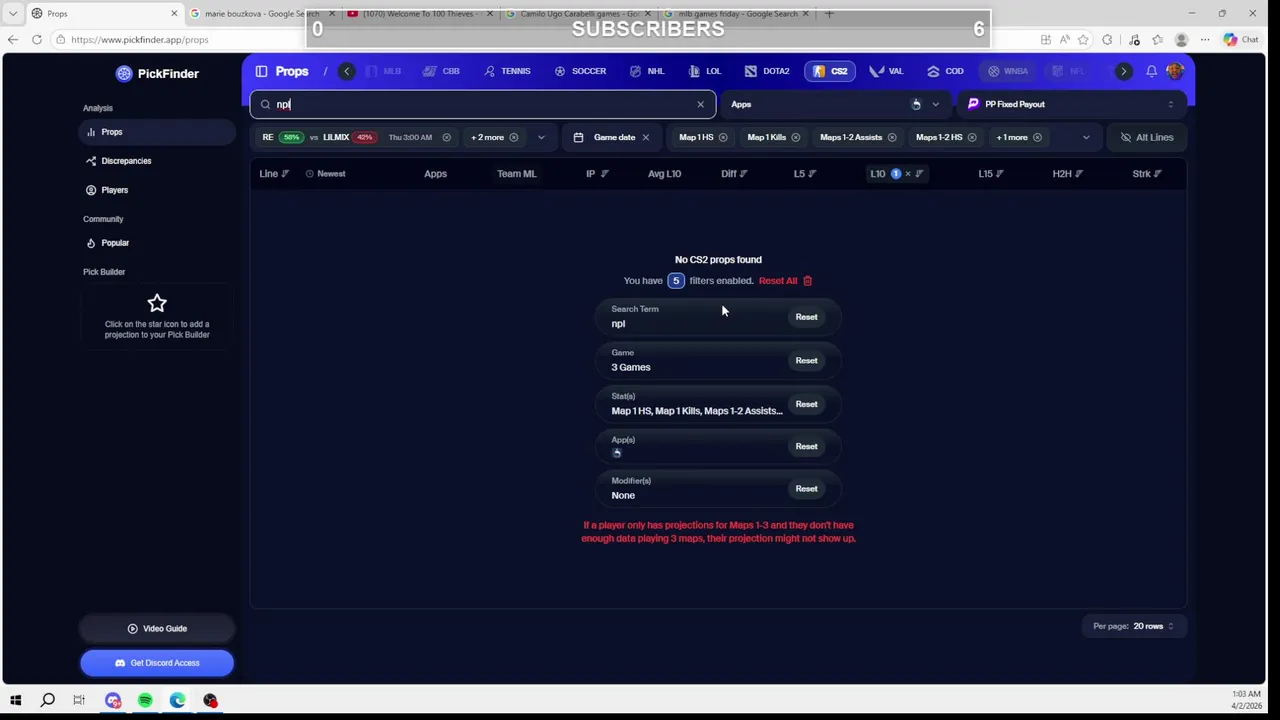
Task: Switch to the DOTA2 sport tab
Action: point(767,71)
